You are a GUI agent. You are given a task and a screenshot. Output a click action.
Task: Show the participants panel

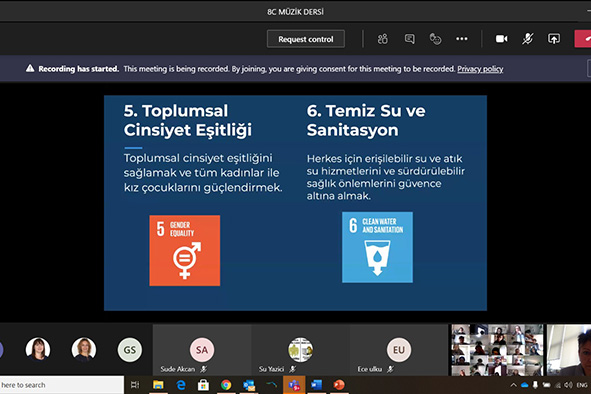click(x=383, y=39)
